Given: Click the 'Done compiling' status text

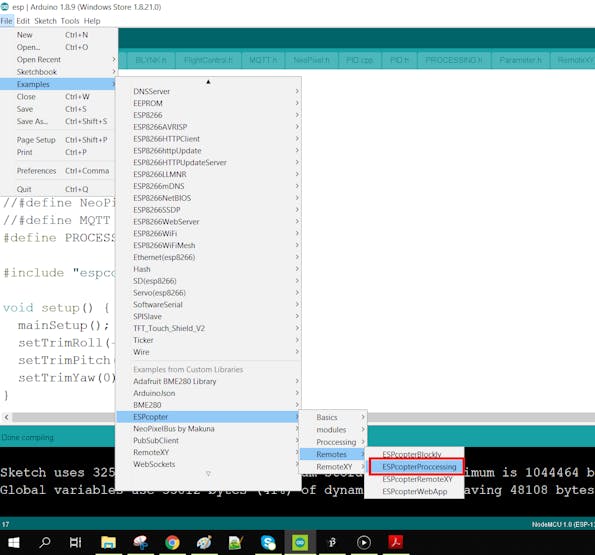Looking at the screenshot, I should click(x=27, y=437).
